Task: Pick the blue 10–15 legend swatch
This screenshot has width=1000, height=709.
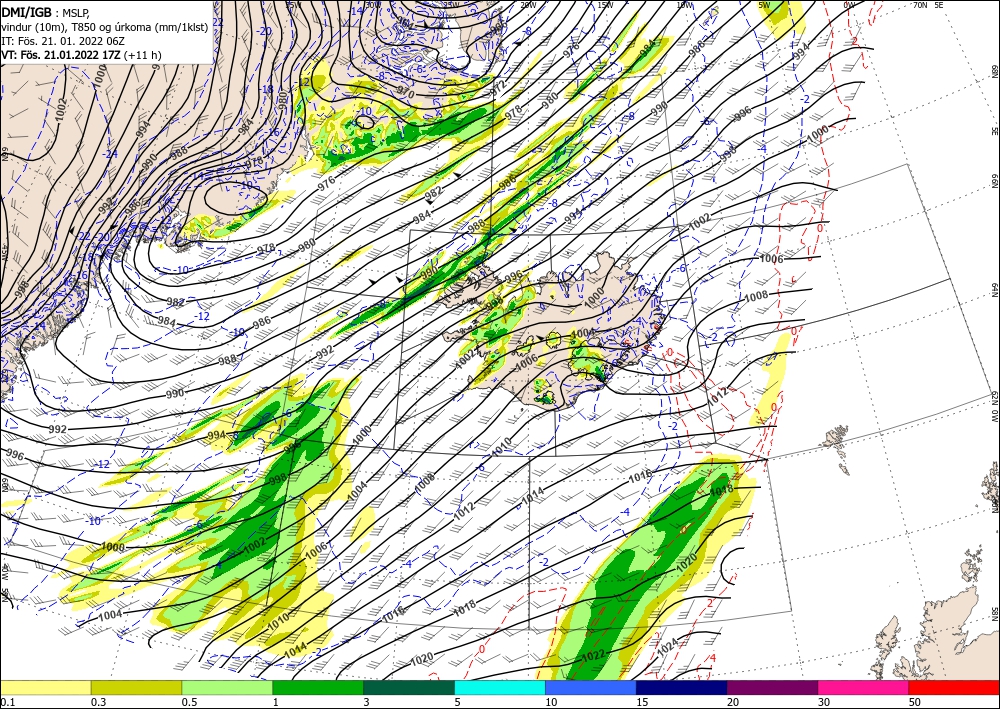Action: tap(591, 687)
